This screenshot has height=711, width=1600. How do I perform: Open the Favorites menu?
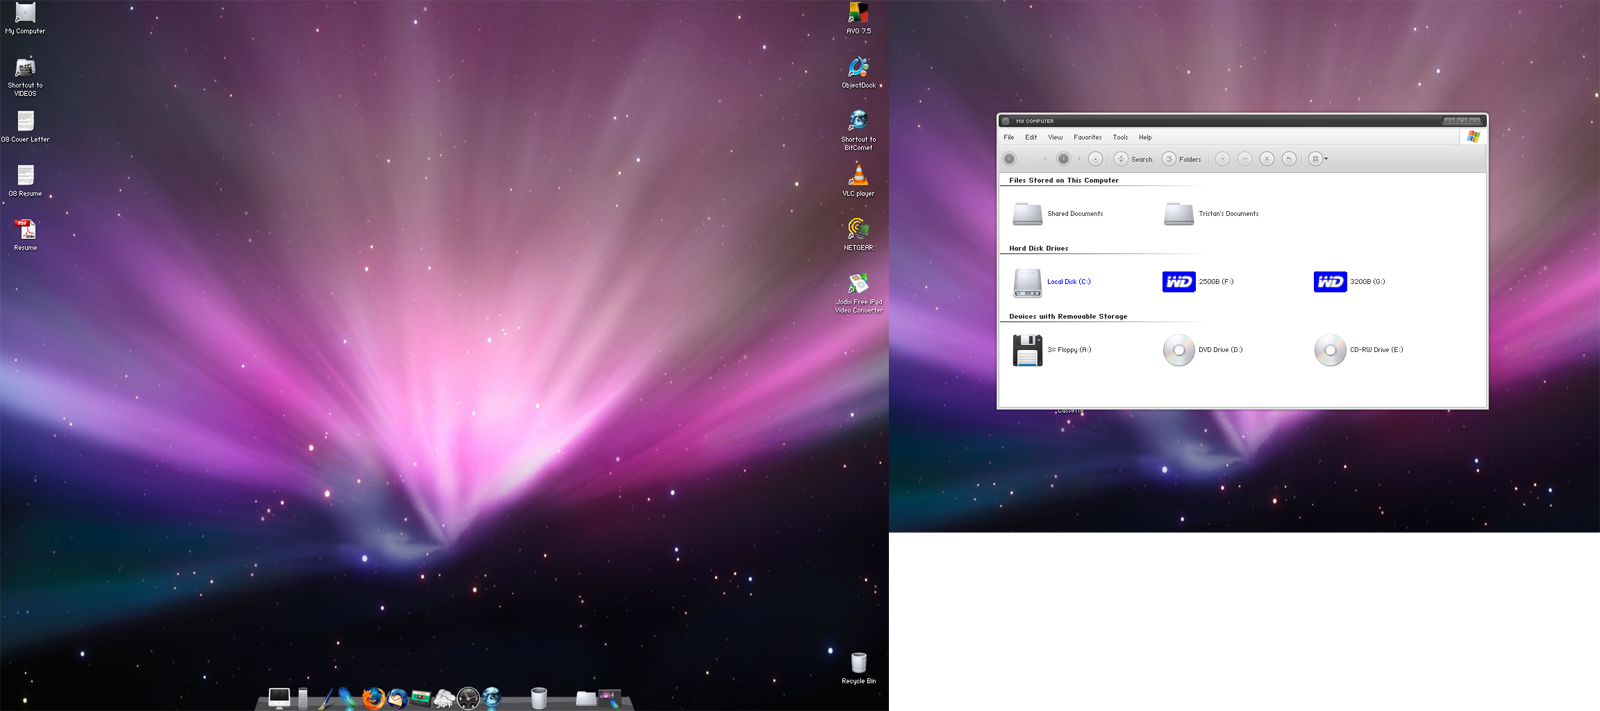click(1088, 137)
